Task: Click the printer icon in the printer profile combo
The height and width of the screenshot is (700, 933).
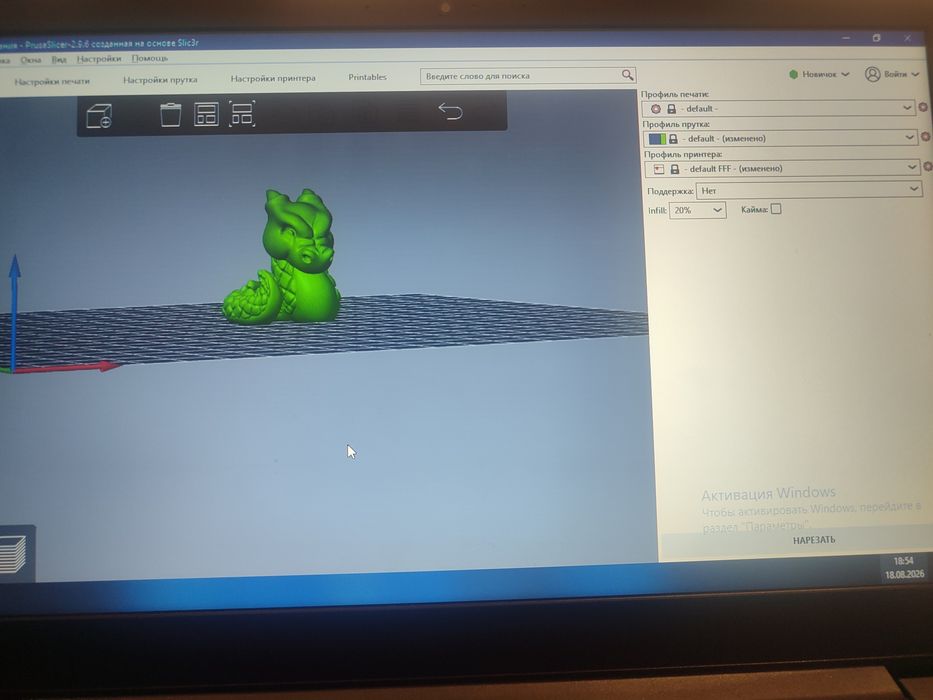Action: (659, 169)
